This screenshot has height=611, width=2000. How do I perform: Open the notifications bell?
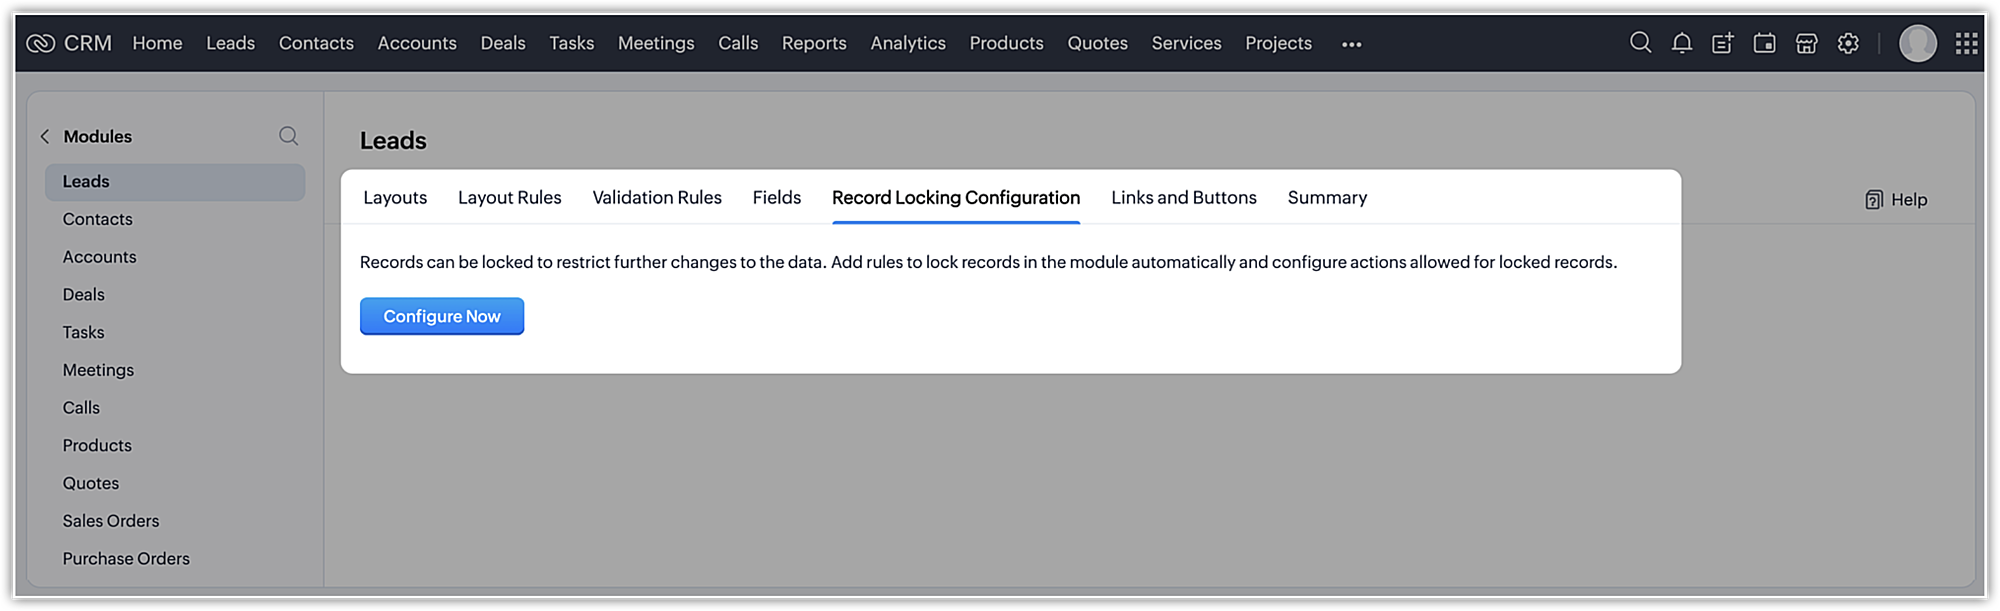(1682, 43)
